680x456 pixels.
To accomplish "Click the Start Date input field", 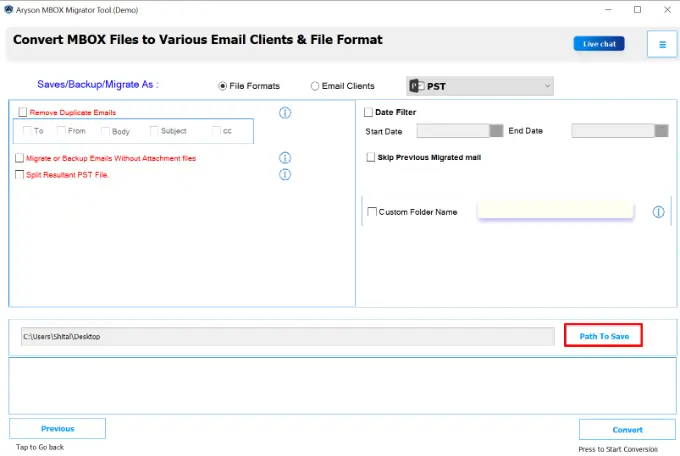I will (x=453, y=131).
